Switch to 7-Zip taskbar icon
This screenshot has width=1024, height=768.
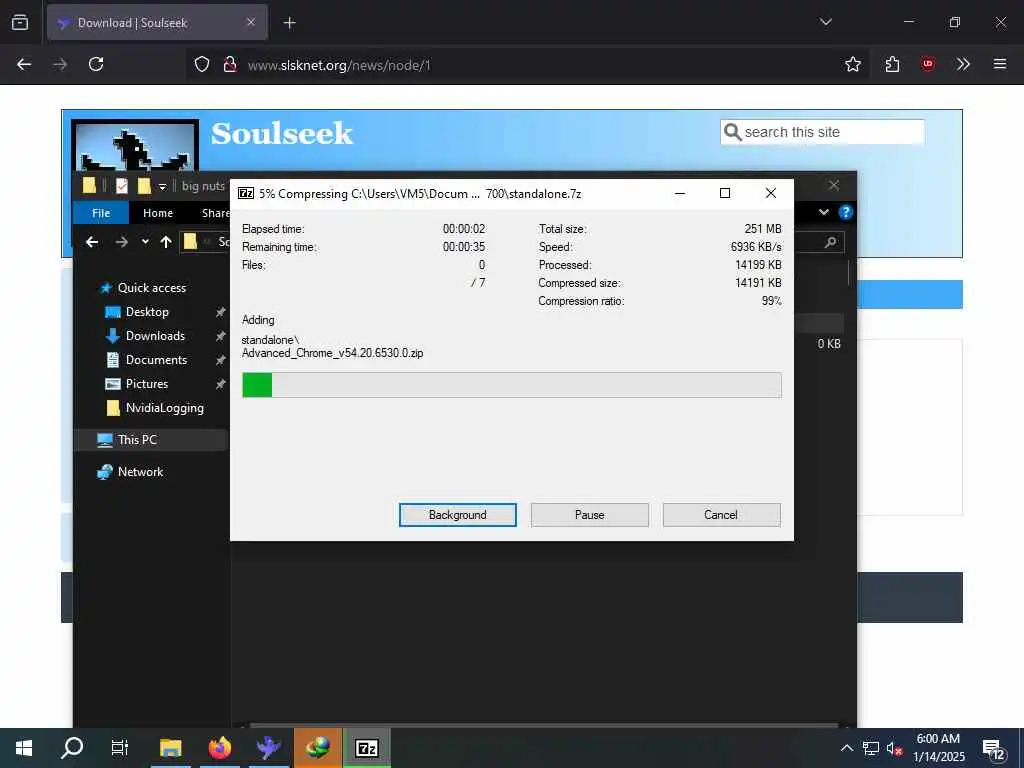pos(366,748)
